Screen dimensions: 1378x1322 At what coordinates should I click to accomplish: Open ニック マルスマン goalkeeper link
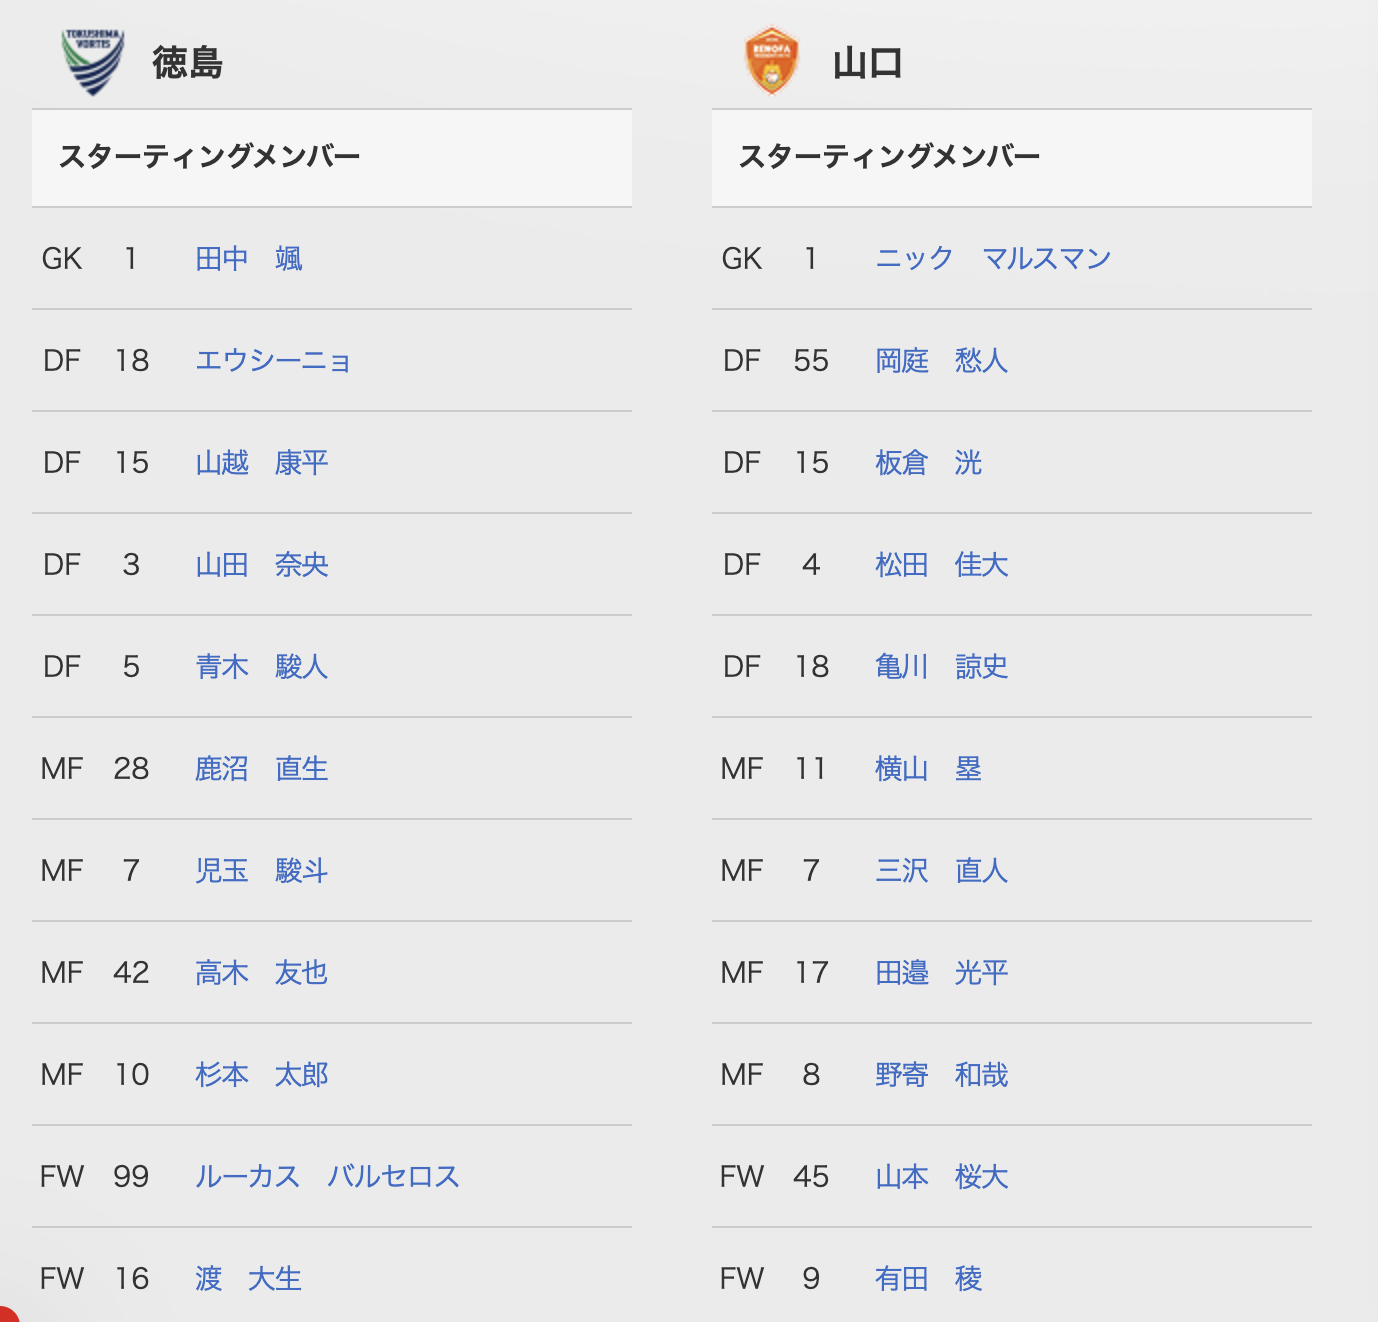tap(993, 259)
